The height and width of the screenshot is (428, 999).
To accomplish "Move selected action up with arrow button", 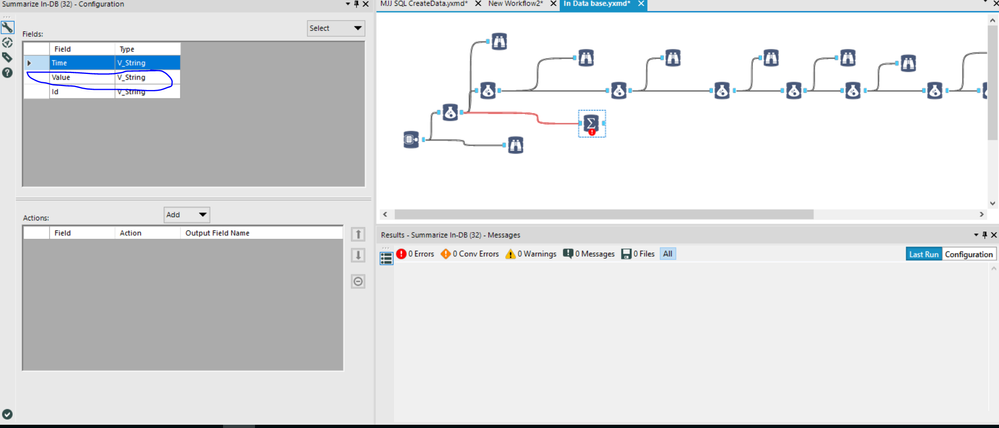I will point(358,234).
